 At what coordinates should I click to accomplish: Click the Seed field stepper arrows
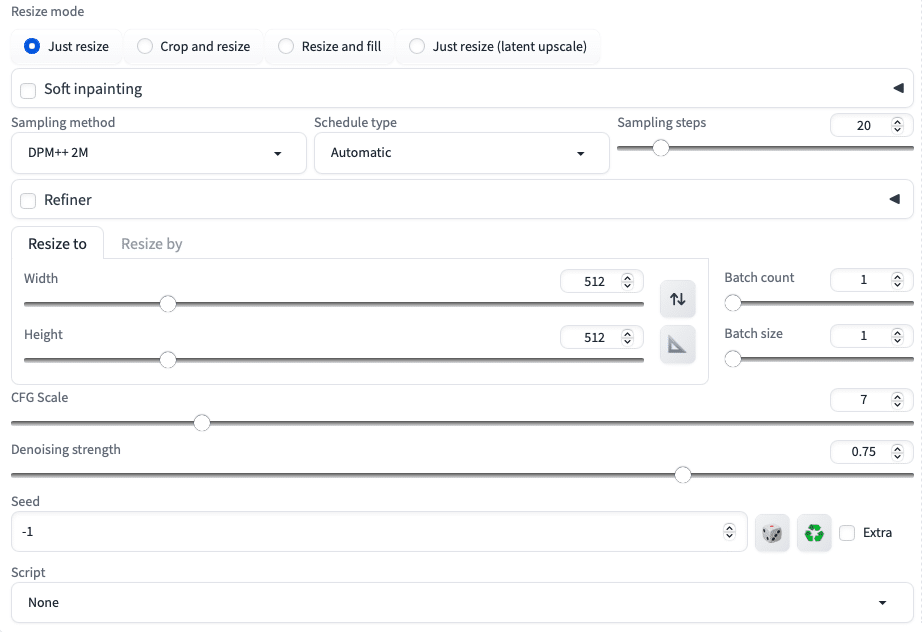[x=729, y=531]
